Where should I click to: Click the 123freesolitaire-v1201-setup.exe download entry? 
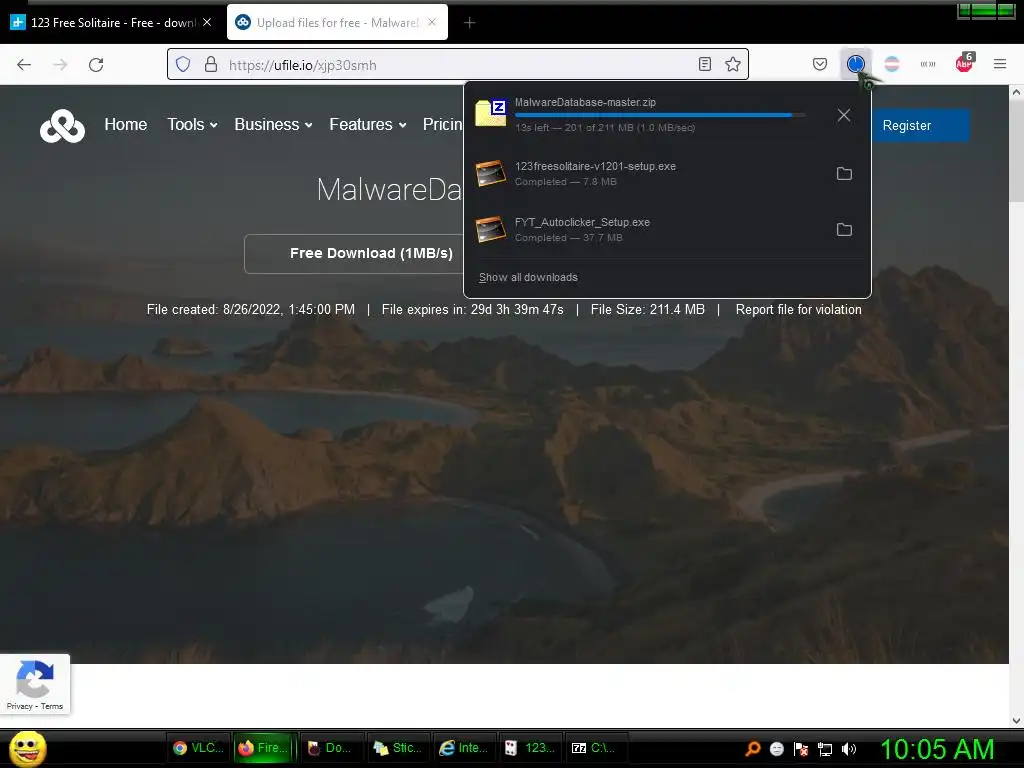coord(667,174)
